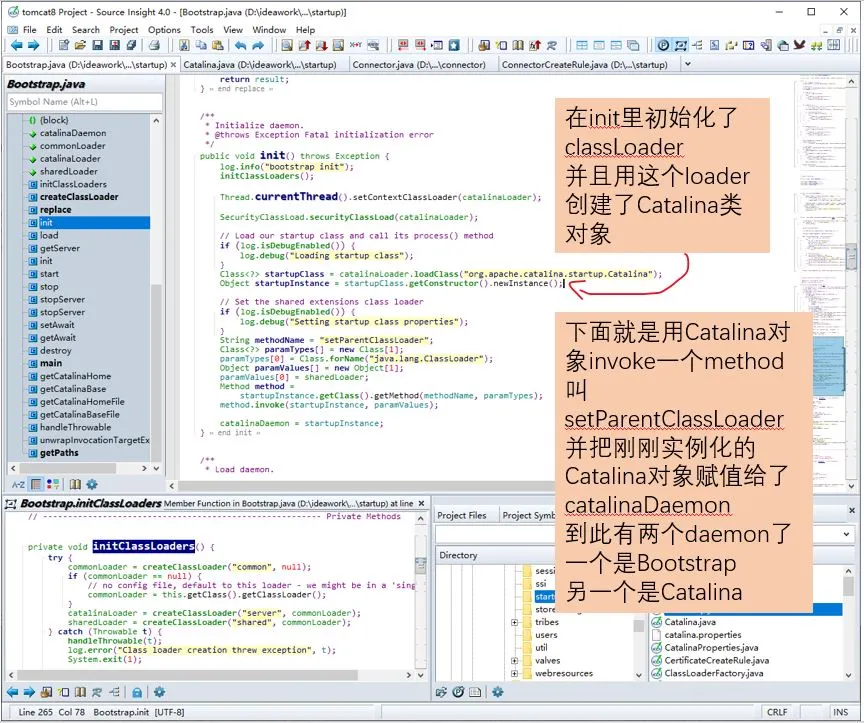Toggle the Clip Window toolbar icon
This screenshot has height=723, width=864.
click(715, 45)
